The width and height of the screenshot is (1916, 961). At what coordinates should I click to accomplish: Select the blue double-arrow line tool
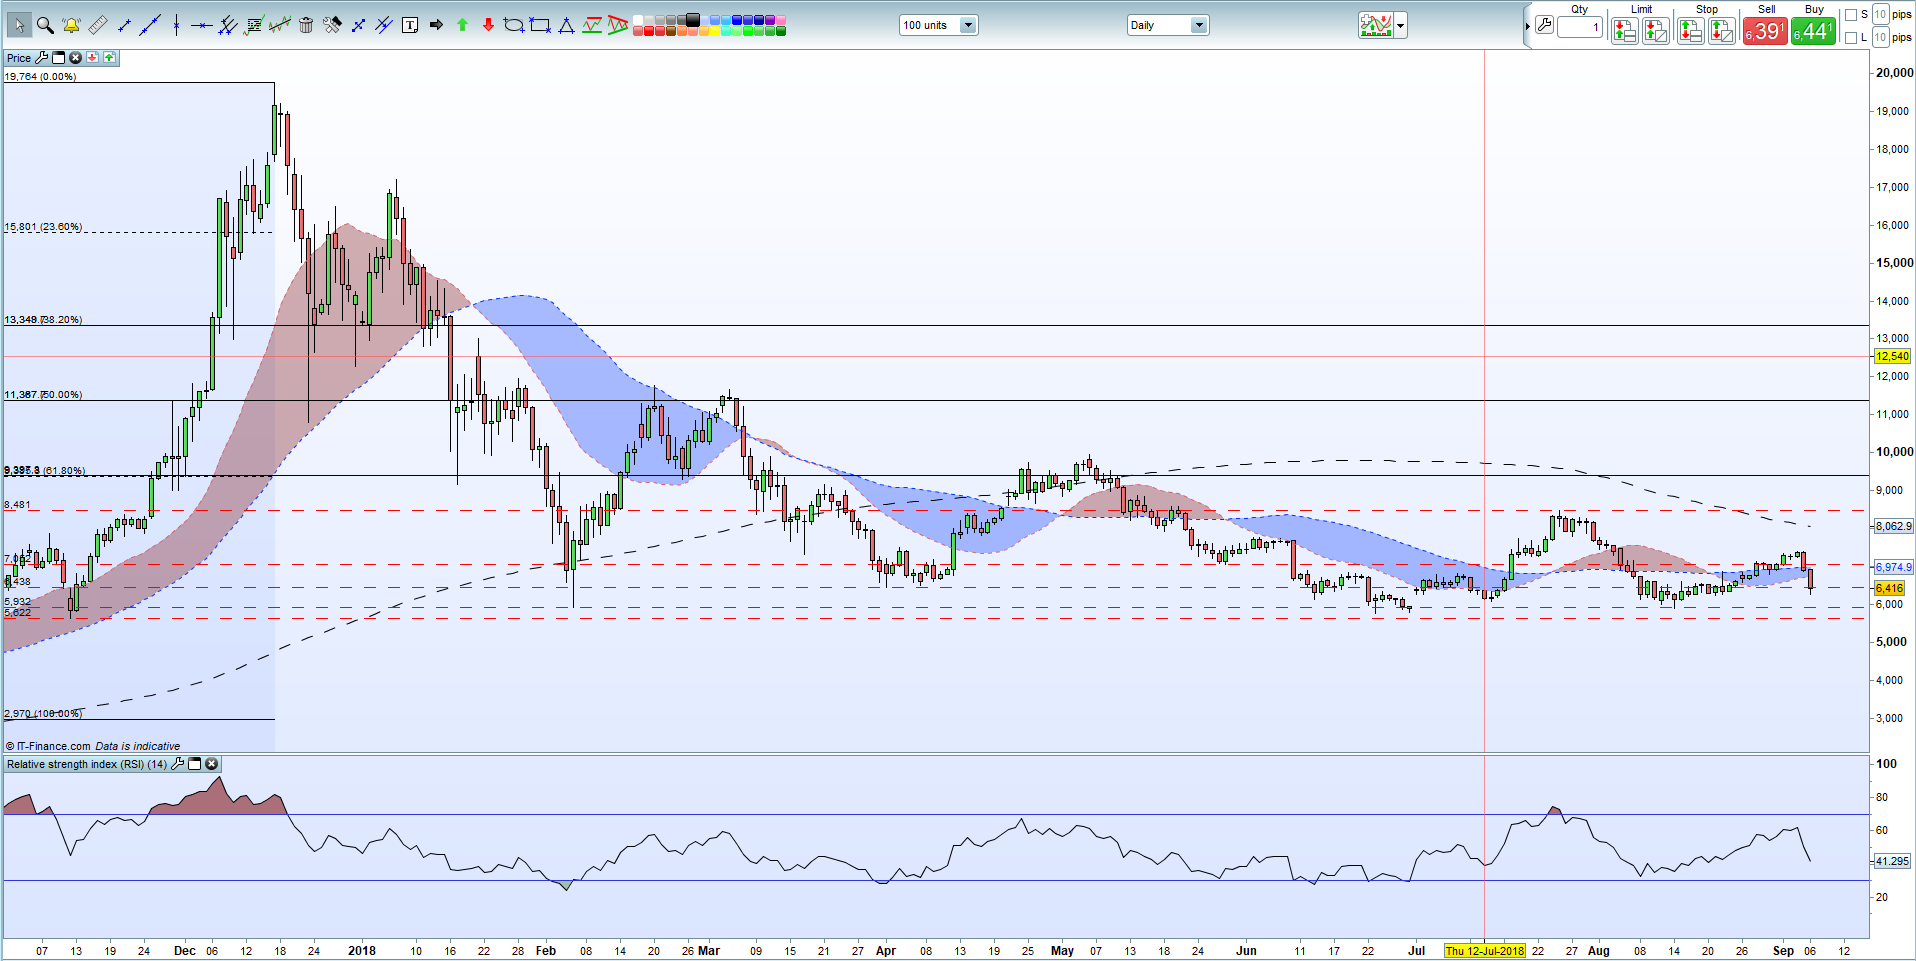pos(358,25)
